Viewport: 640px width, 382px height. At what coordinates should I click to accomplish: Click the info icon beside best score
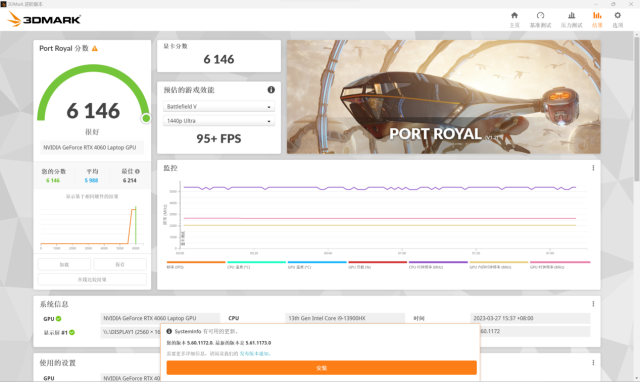pos(138,171)
